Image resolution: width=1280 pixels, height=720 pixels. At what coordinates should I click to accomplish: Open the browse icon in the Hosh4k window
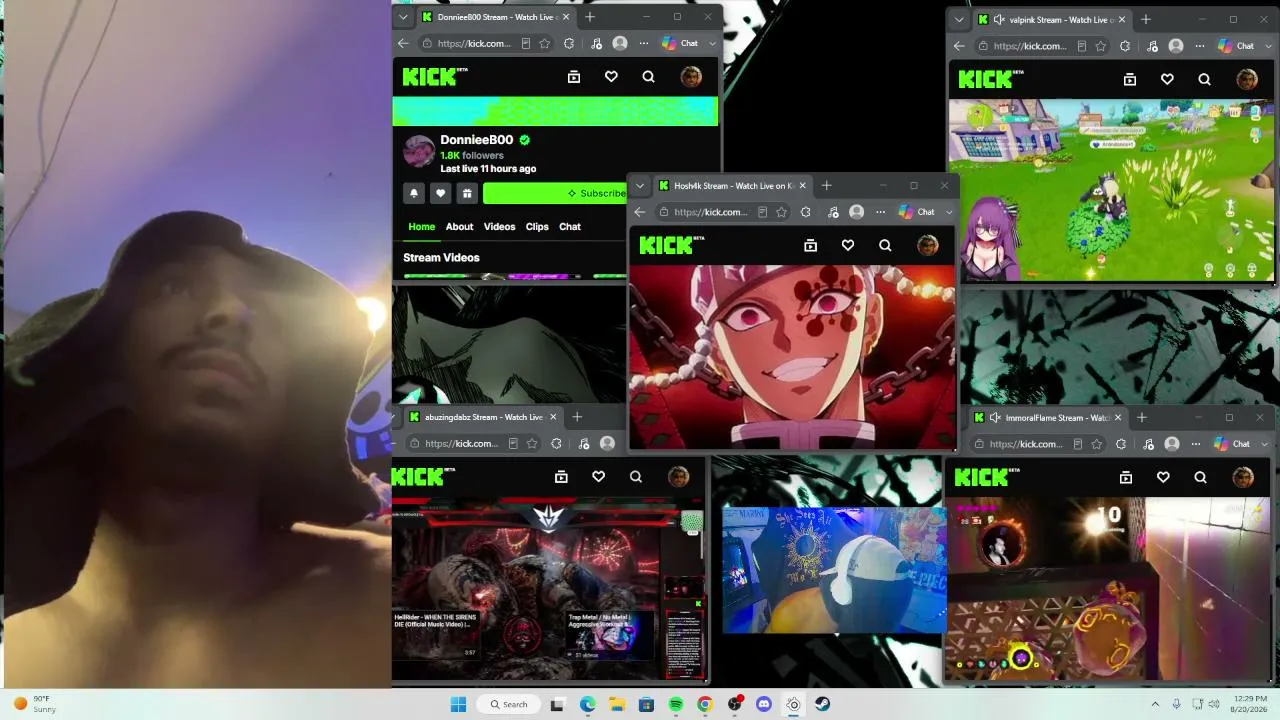coord(811,245)
